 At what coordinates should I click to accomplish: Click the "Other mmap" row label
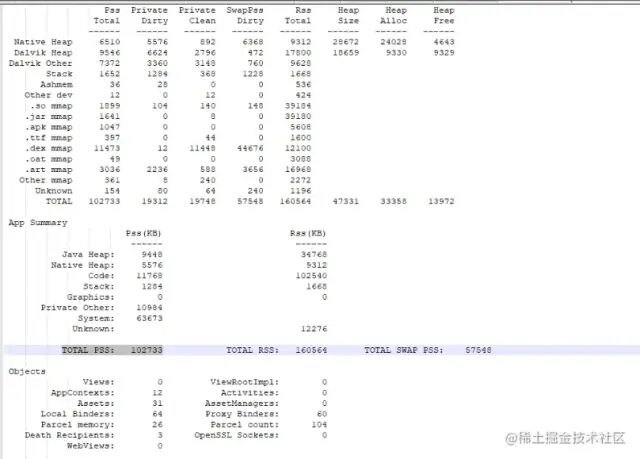[46, 180]
